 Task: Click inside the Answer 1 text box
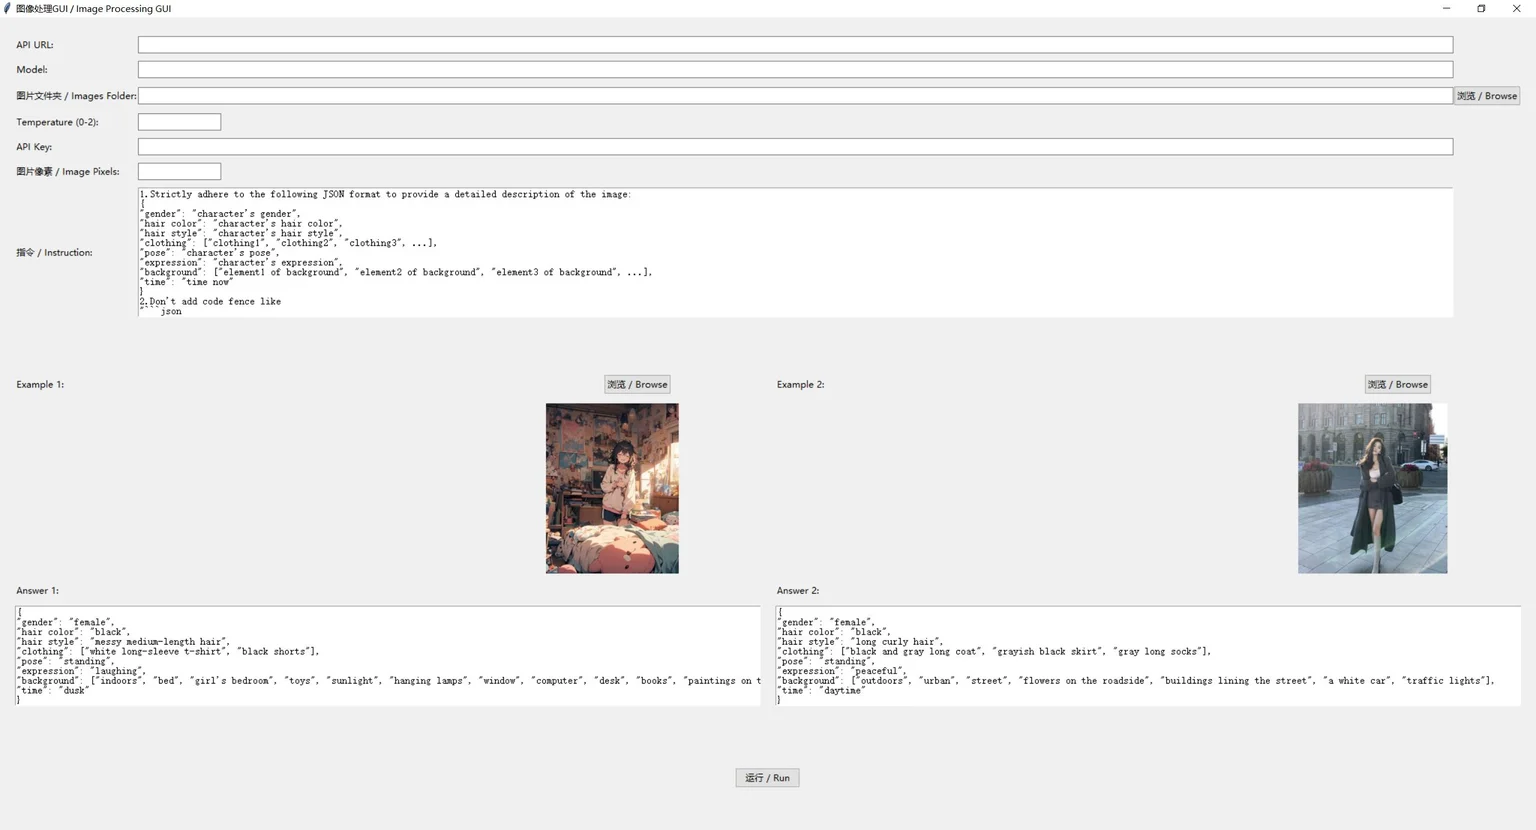388,656
